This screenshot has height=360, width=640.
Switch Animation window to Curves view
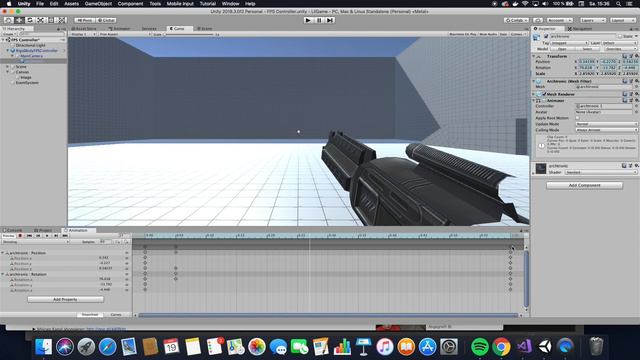116,315
